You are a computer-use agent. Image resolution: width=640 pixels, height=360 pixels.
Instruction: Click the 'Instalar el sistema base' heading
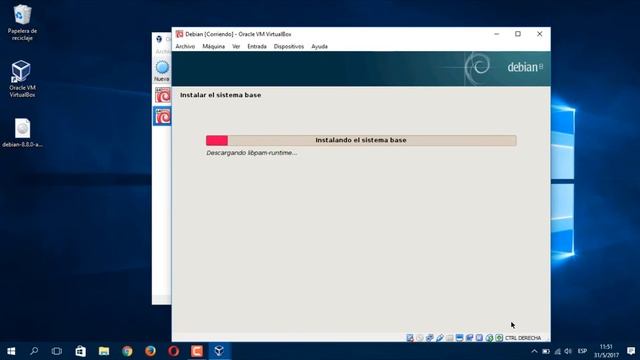coord(220,95)
